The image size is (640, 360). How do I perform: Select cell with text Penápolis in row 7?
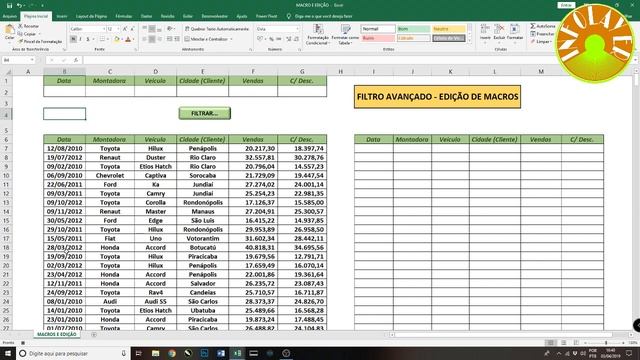tap(202, 149)
